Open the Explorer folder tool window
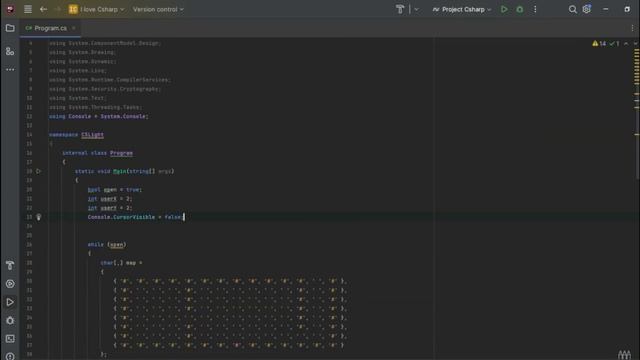The image size is (640, 360). (10, 28)
